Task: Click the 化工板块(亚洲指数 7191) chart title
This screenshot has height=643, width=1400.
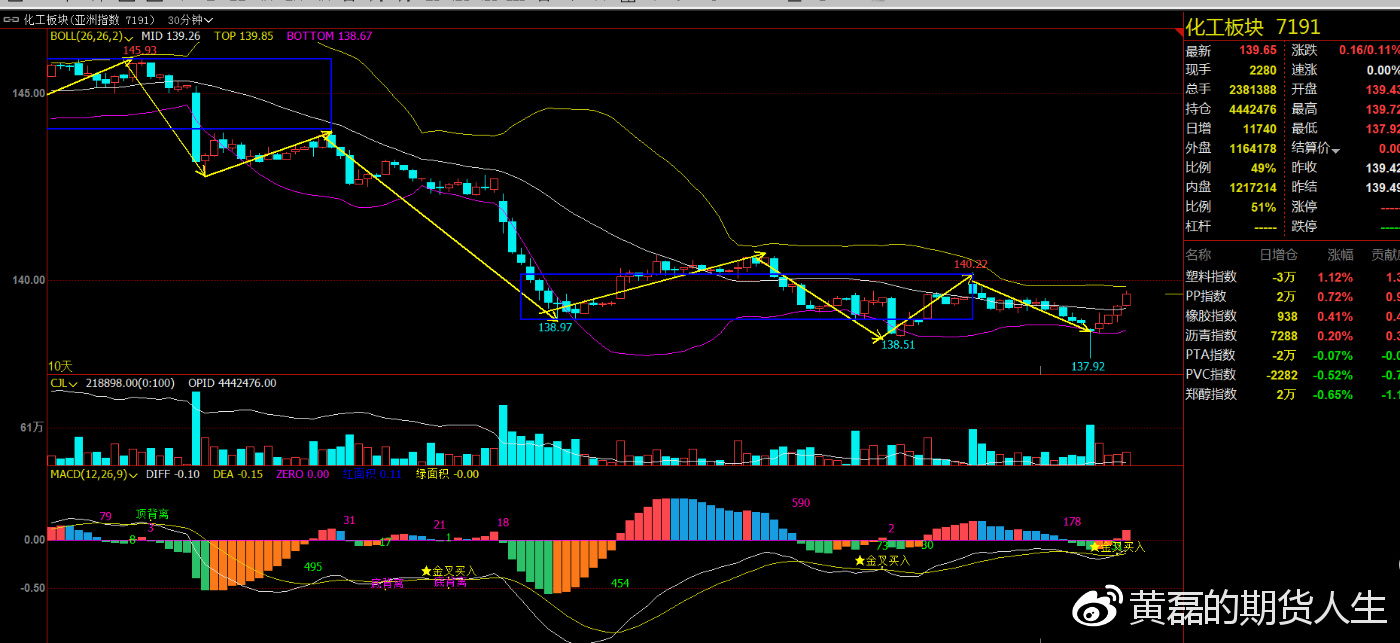Action: point(90,20)
